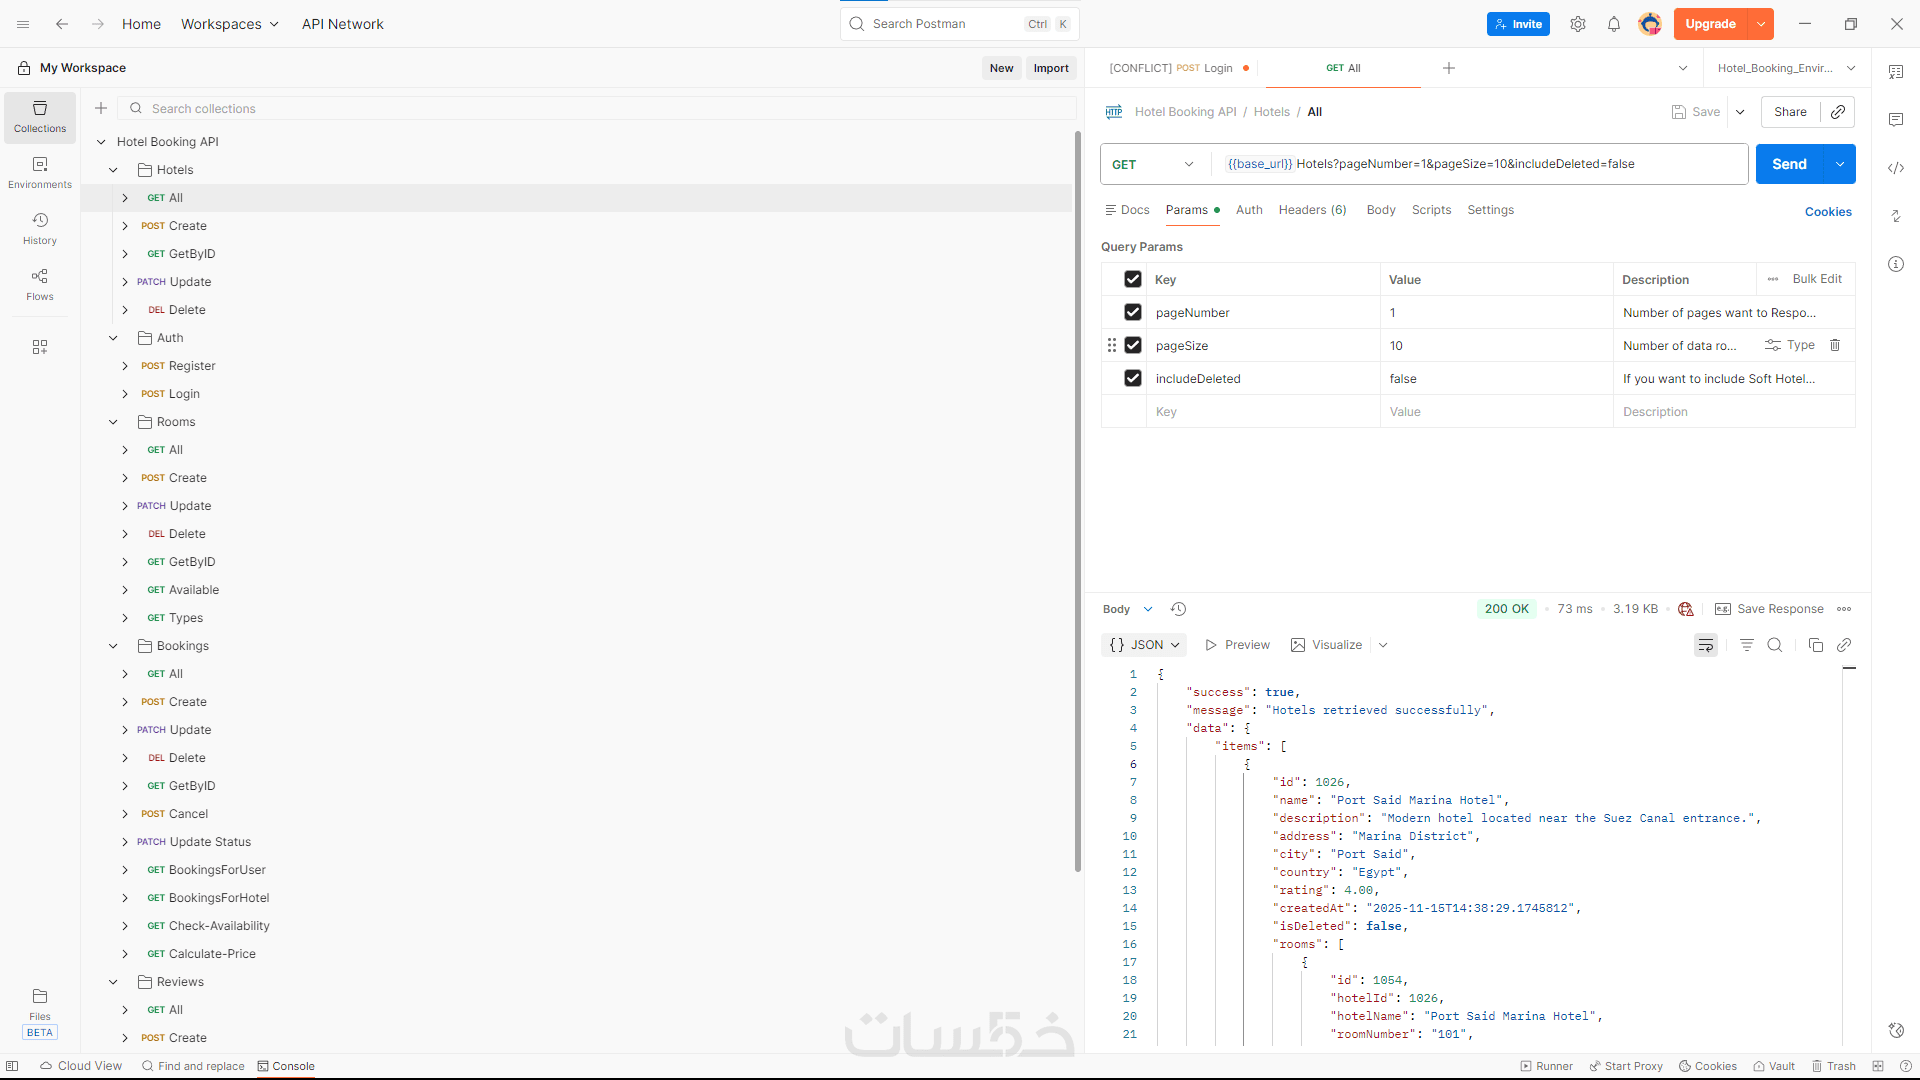1920x1080 pixels.
Task: Open the Console from status bar
Action: pyautogui.click(x=286, y=1066)
